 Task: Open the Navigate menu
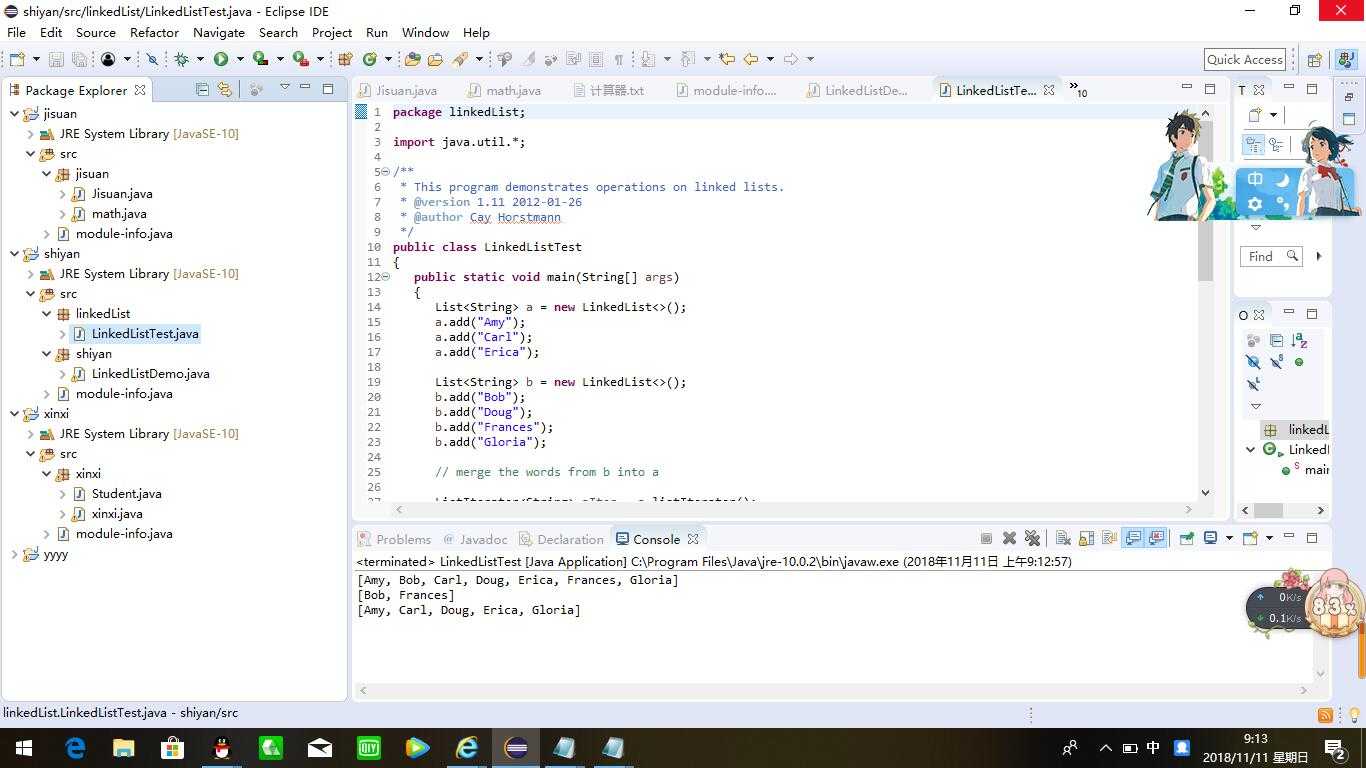219,32
